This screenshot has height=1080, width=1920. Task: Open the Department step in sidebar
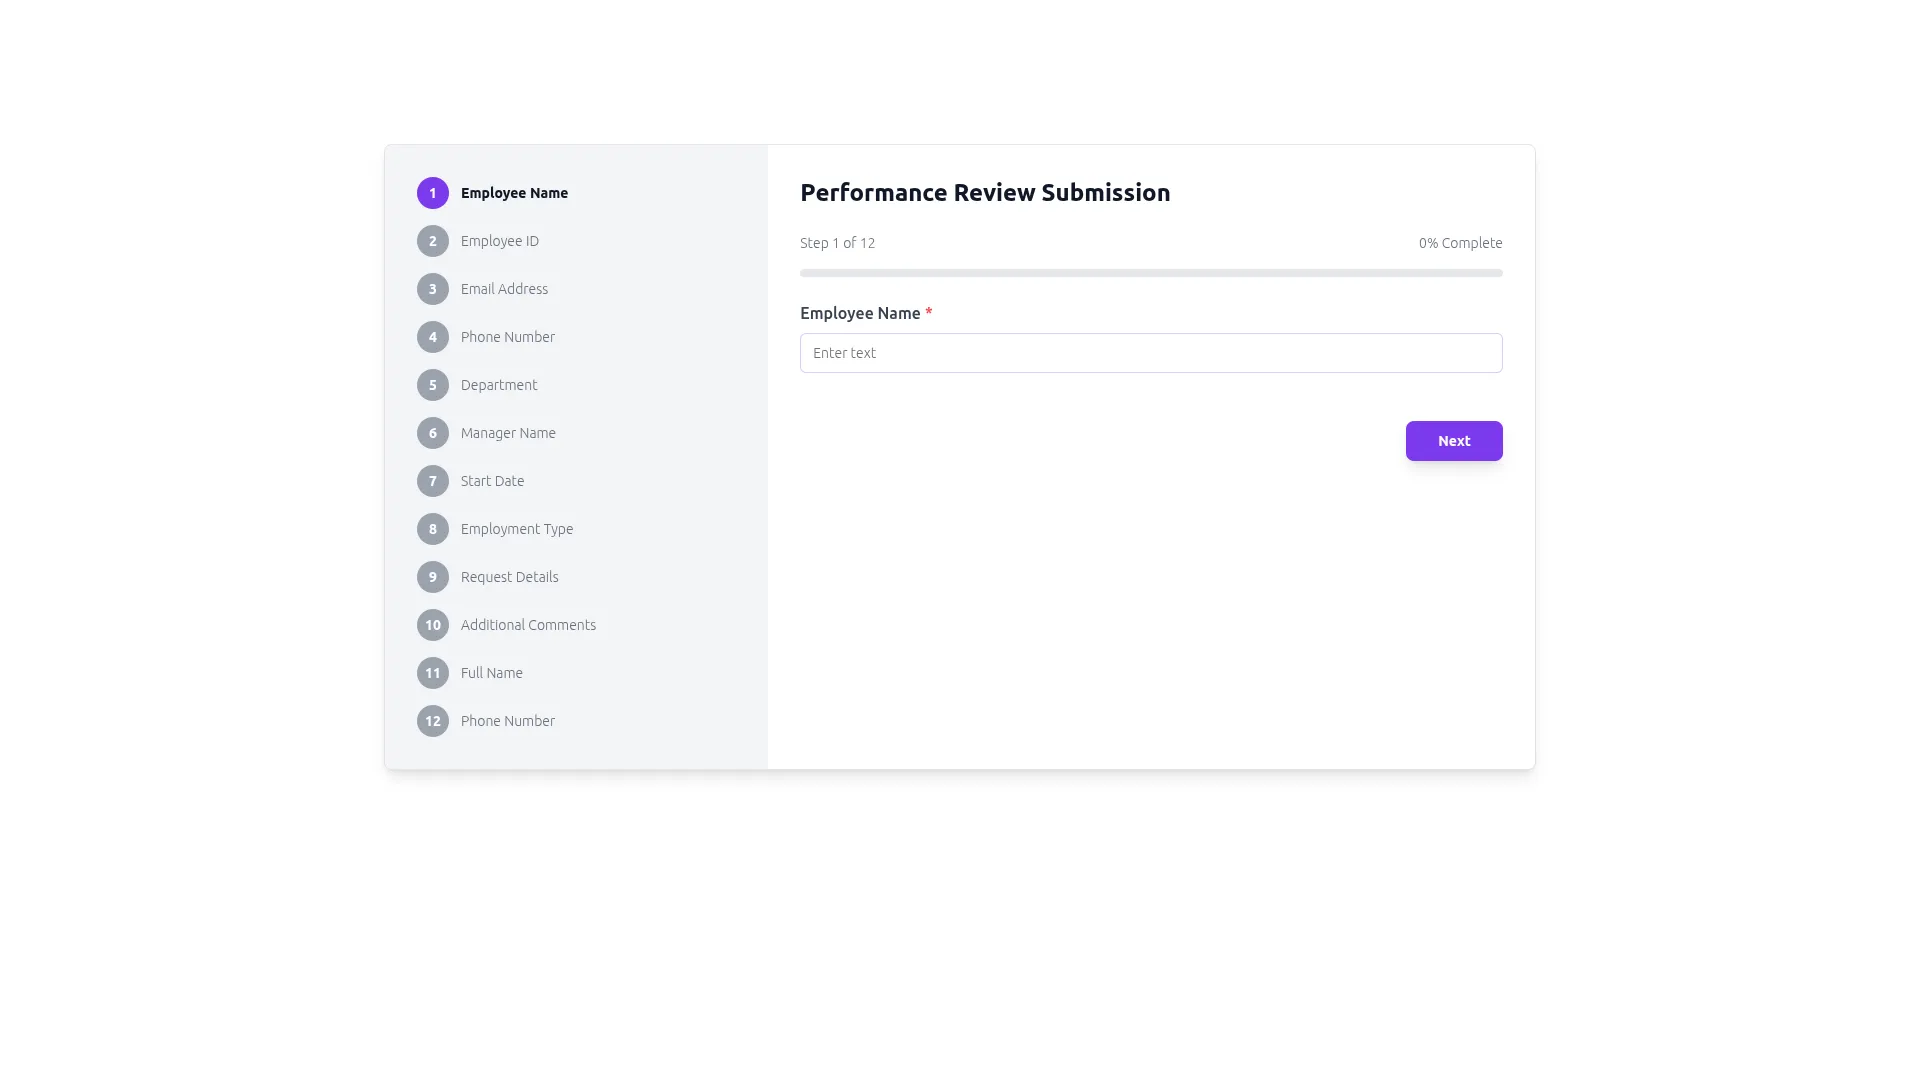click(498, 385)
